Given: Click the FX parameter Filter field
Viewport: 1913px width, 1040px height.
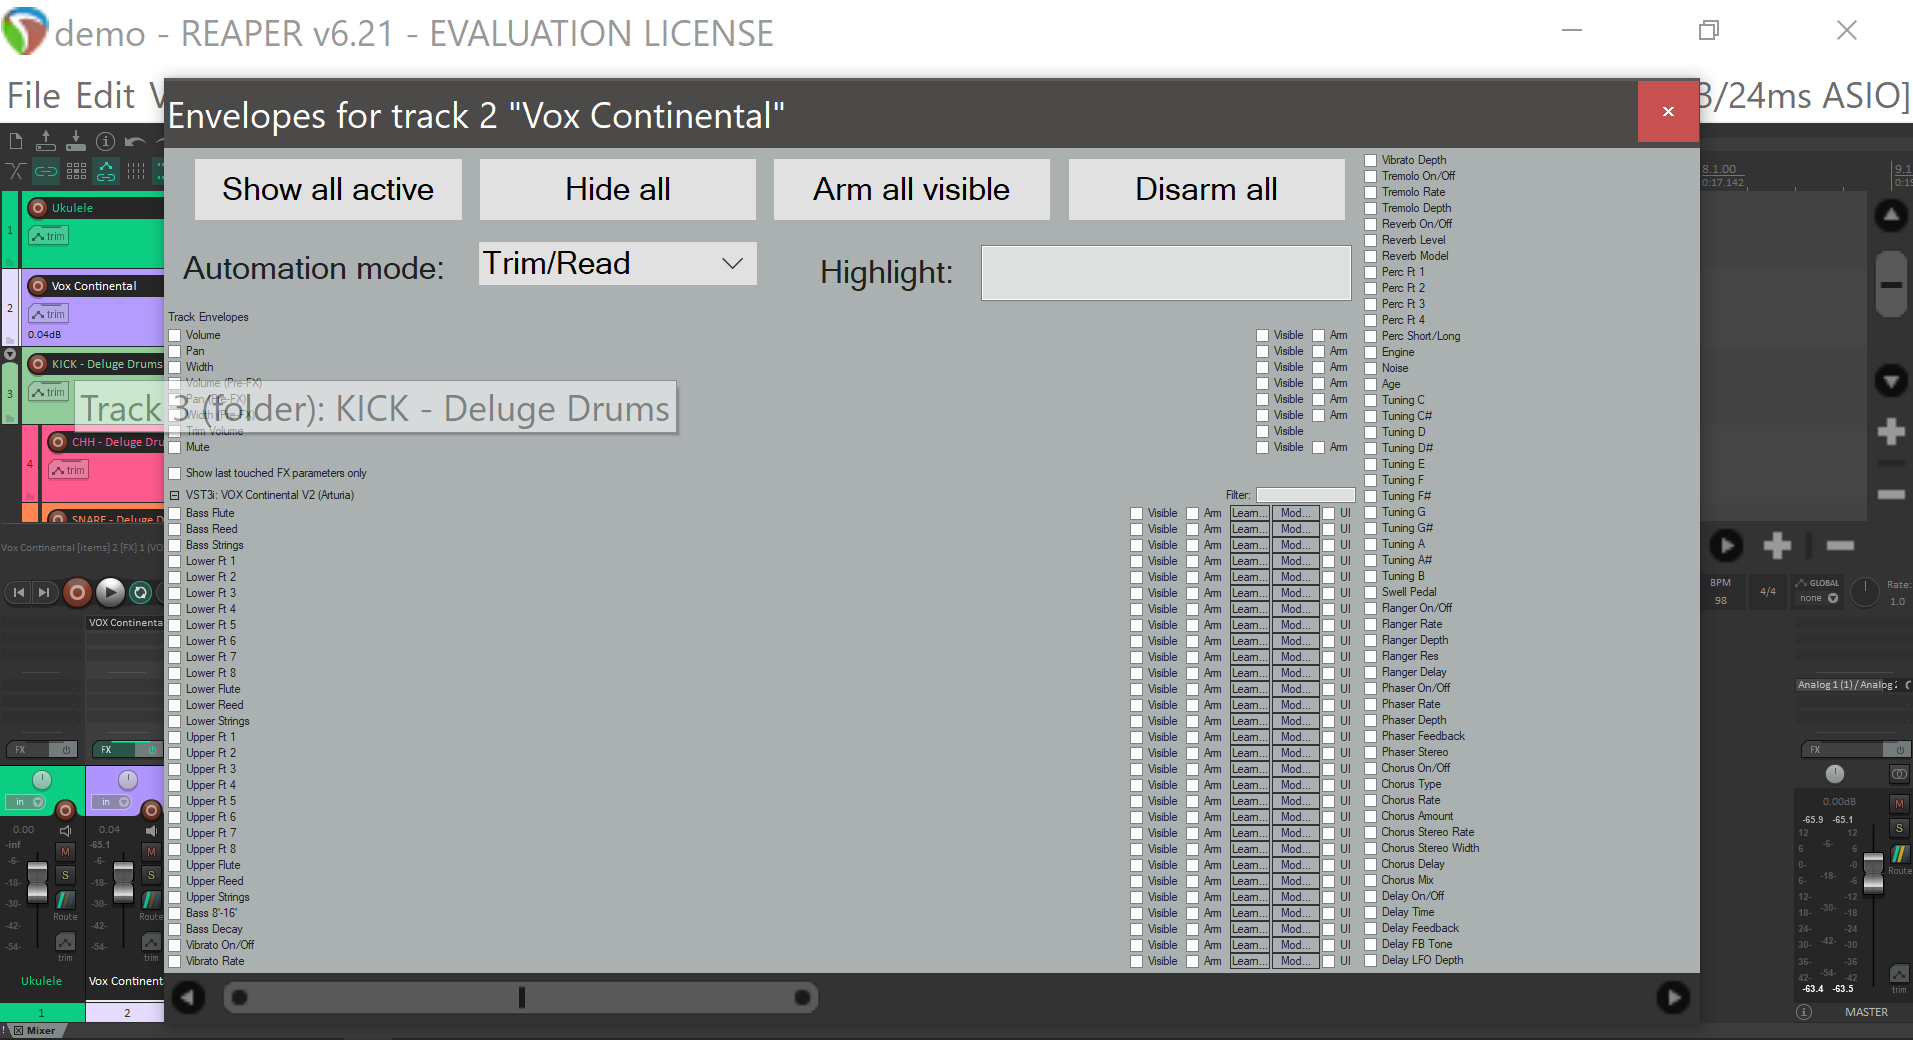Looking at the screenshot, I should (1305, 496).
